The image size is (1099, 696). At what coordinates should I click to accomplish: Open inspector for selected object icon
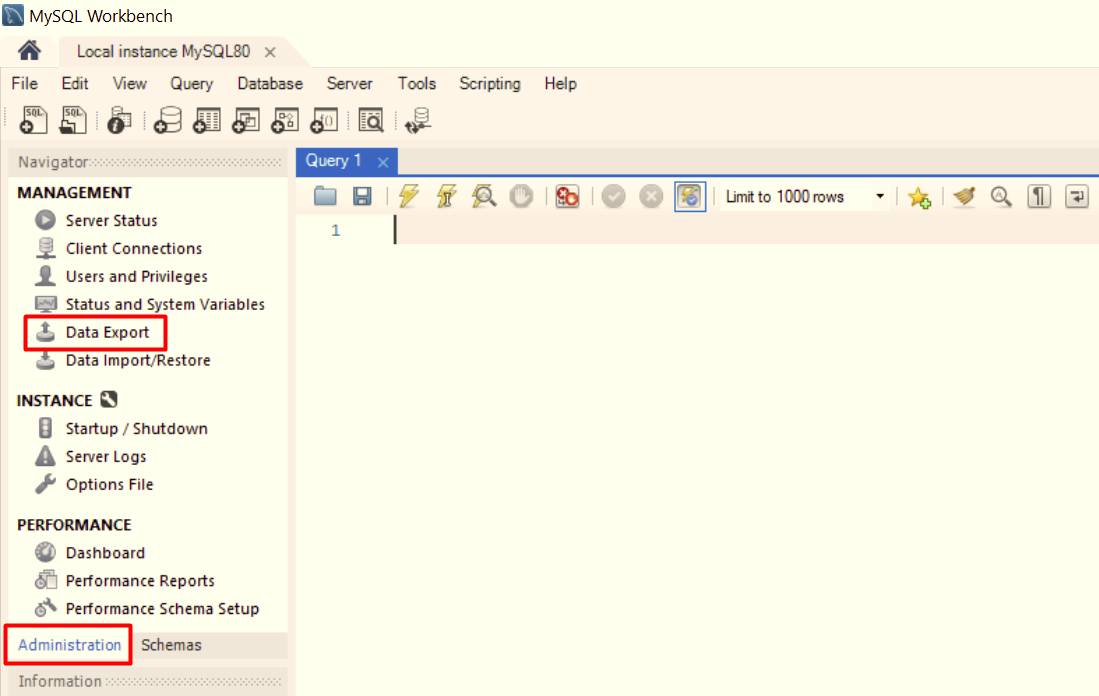click(x=120, y=120)
